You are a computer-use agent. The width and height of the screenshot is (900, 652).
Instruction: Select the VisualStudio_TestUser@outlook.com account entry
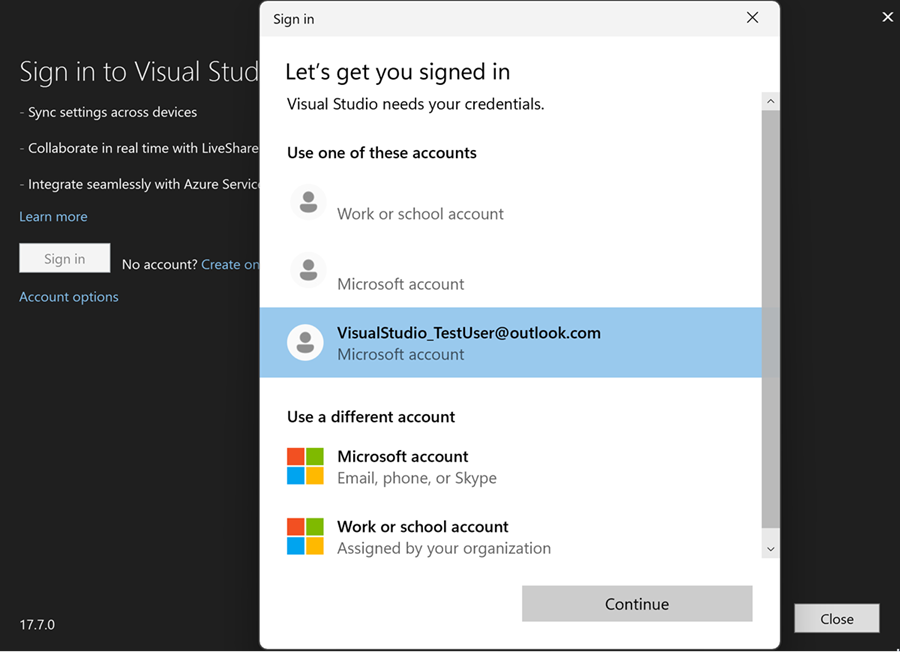coord(469,343)
